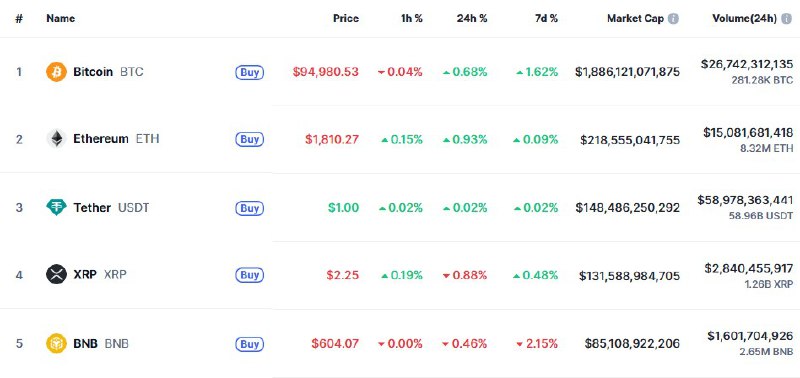Open the Market Cap info icon
This screenshot has height=378, width=800.
point(673,19)
